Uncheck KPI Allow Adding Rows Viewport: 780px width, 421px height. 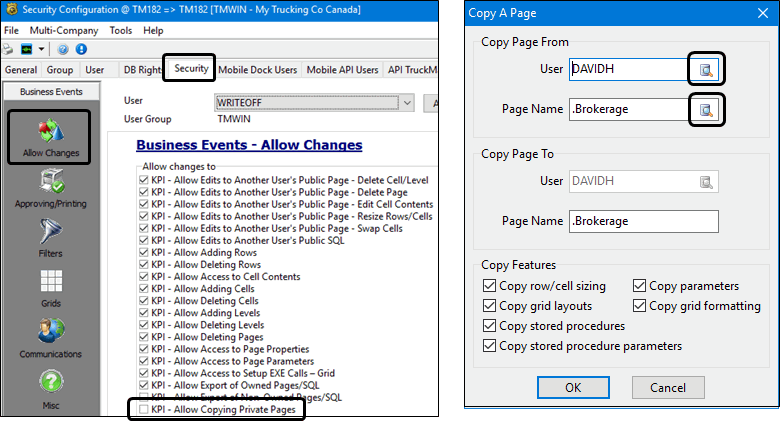pyautogui.click(x=144, y=252)
